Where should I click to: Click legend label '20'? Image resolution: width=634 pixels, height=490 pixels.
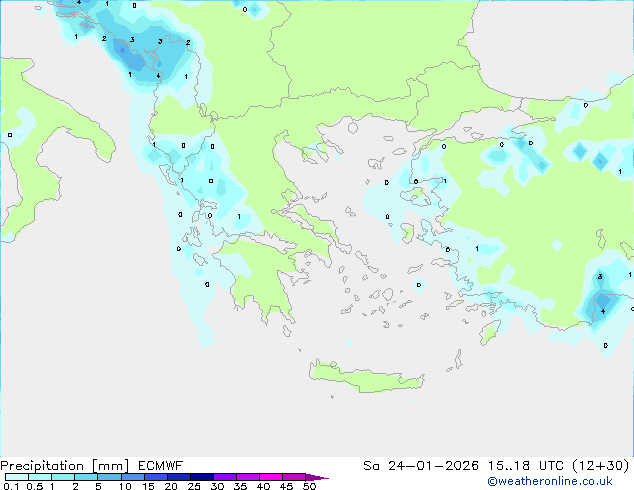point(171,486)
